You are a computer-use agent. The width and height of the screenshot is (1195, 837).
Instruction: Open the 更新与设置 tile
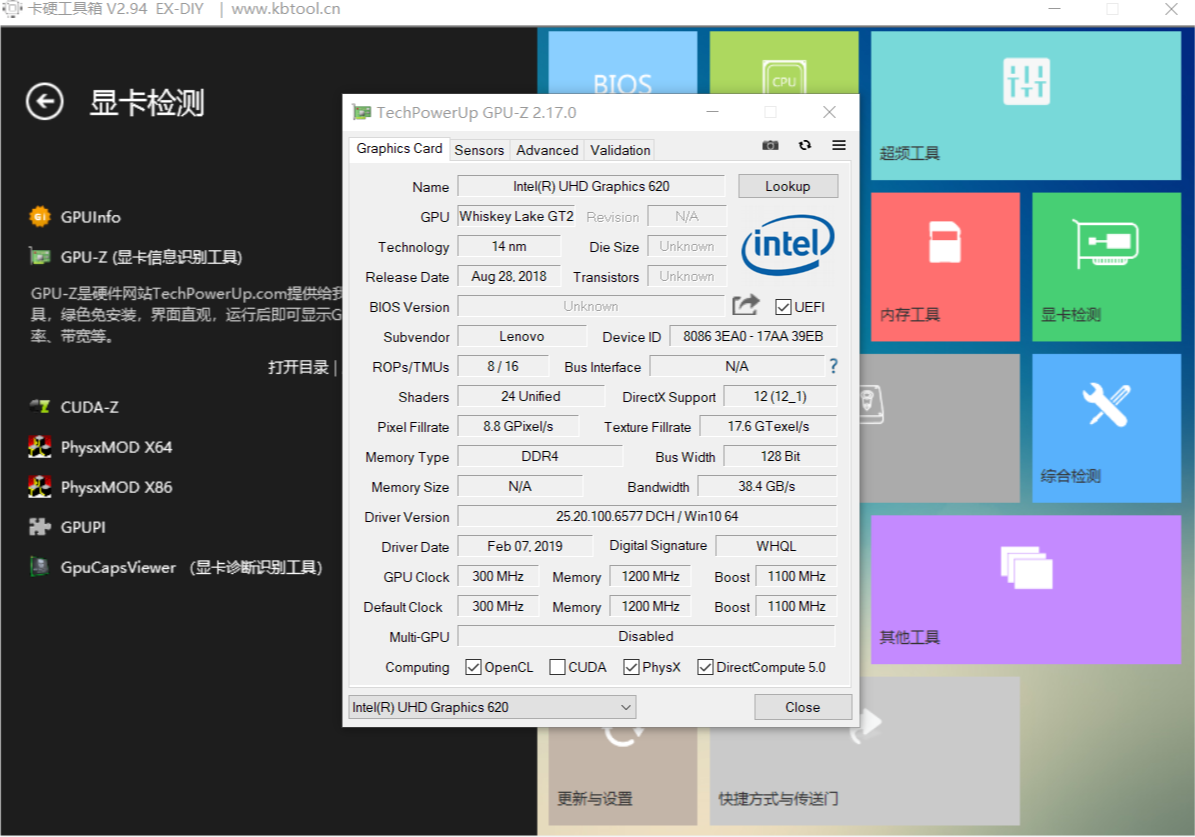click(623, 776)
